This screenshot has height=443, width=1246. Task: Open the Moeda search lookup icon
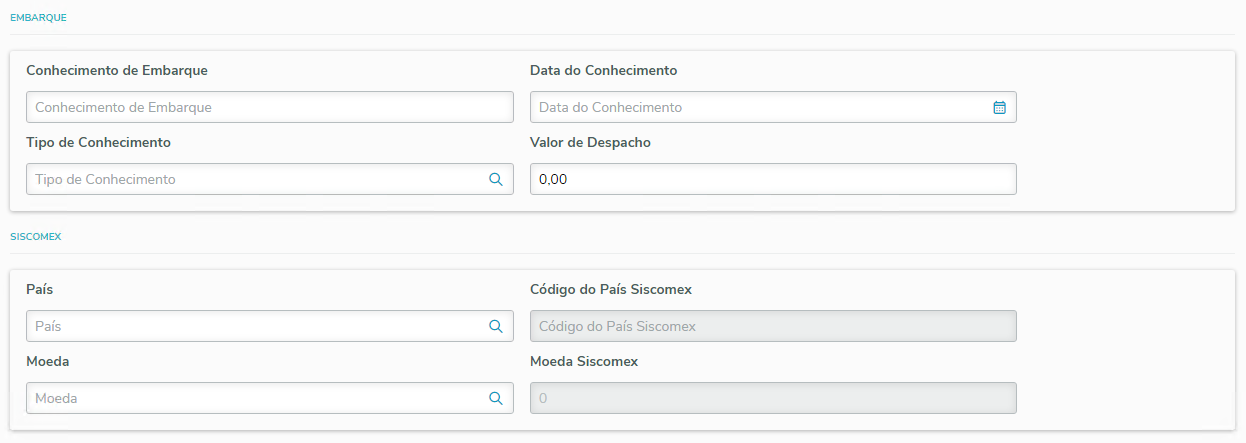[495, 398]
